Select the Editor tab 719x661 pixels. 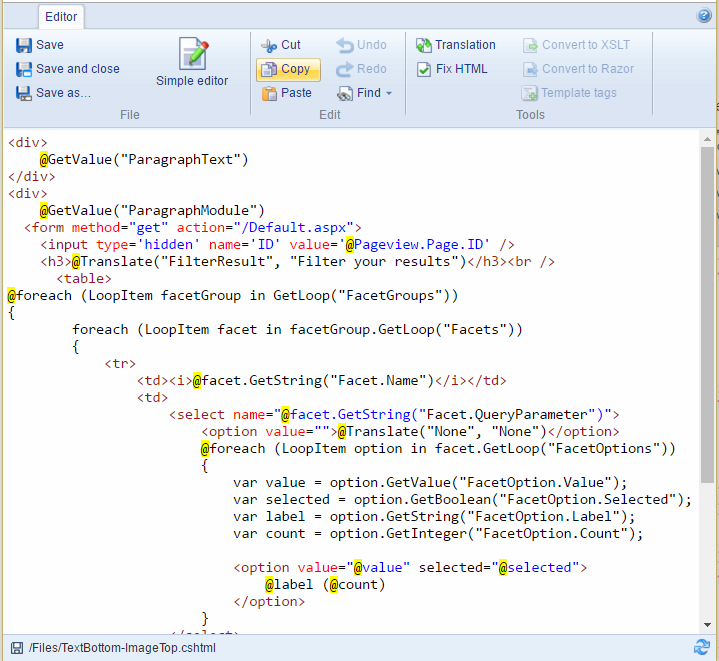[x=62, y=17]
